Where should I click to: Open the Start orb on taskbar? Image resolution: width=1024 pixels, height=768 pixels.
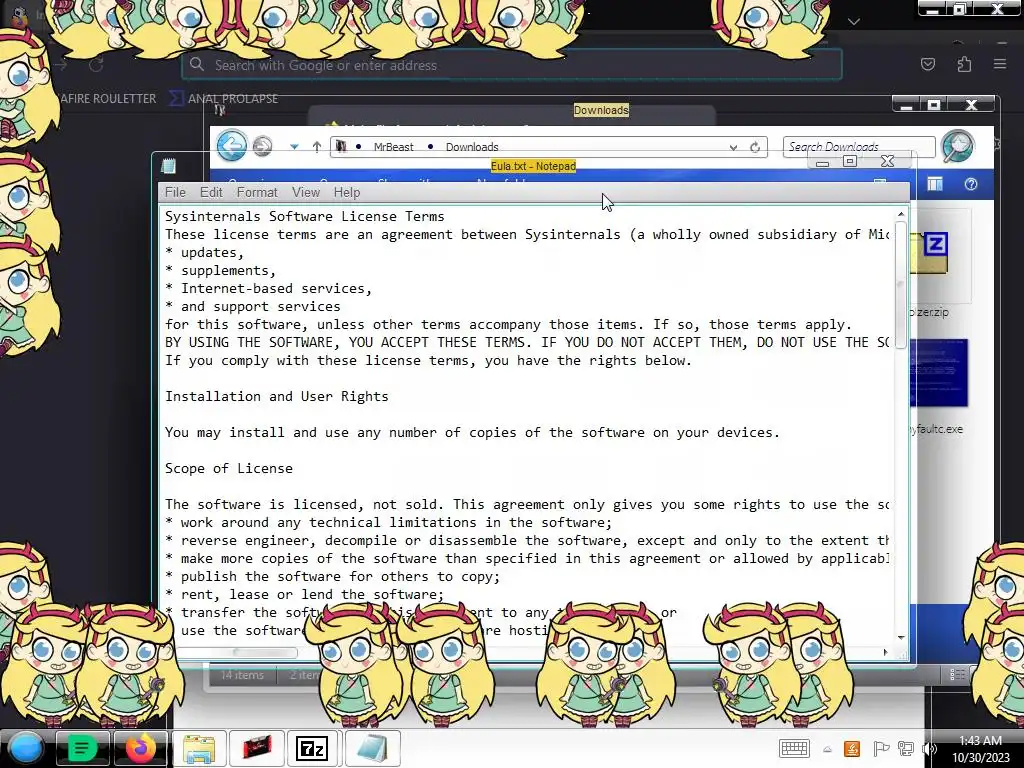click(26, 748)
